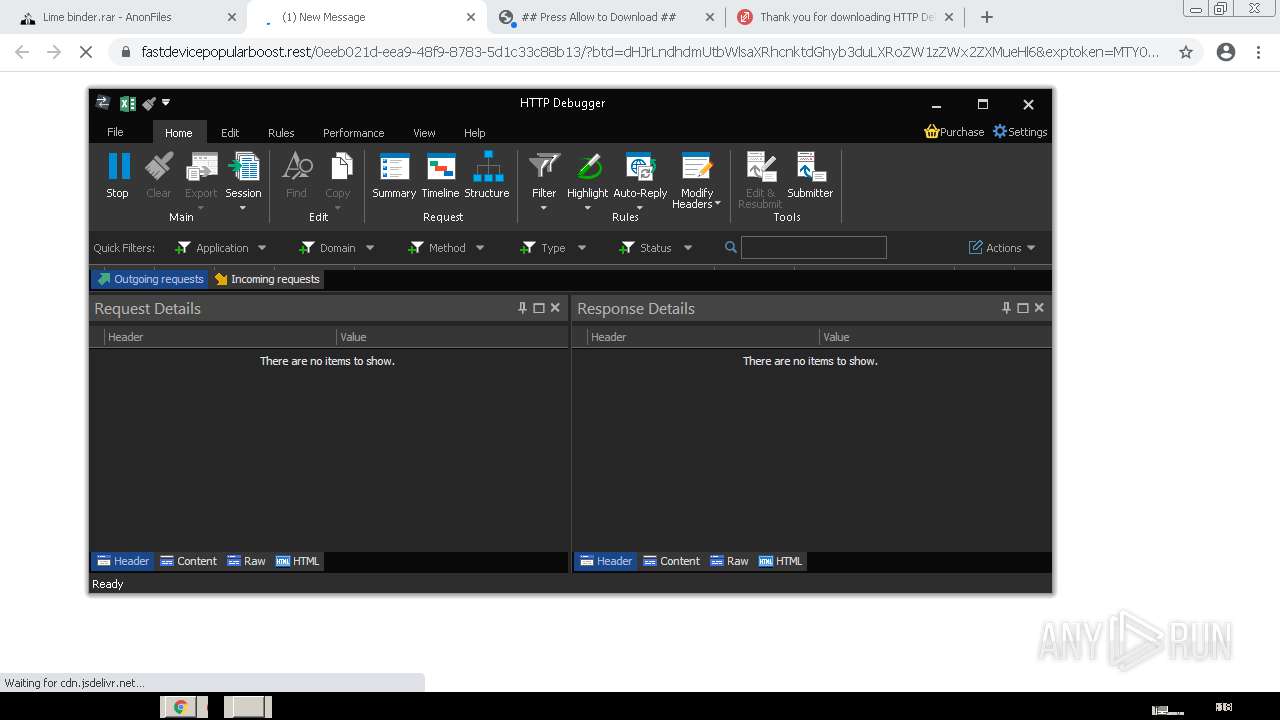This screenshot has width=1280, height=720.
Task: Click the search magnifier icon in quick filters
Action: coord(731,248)
